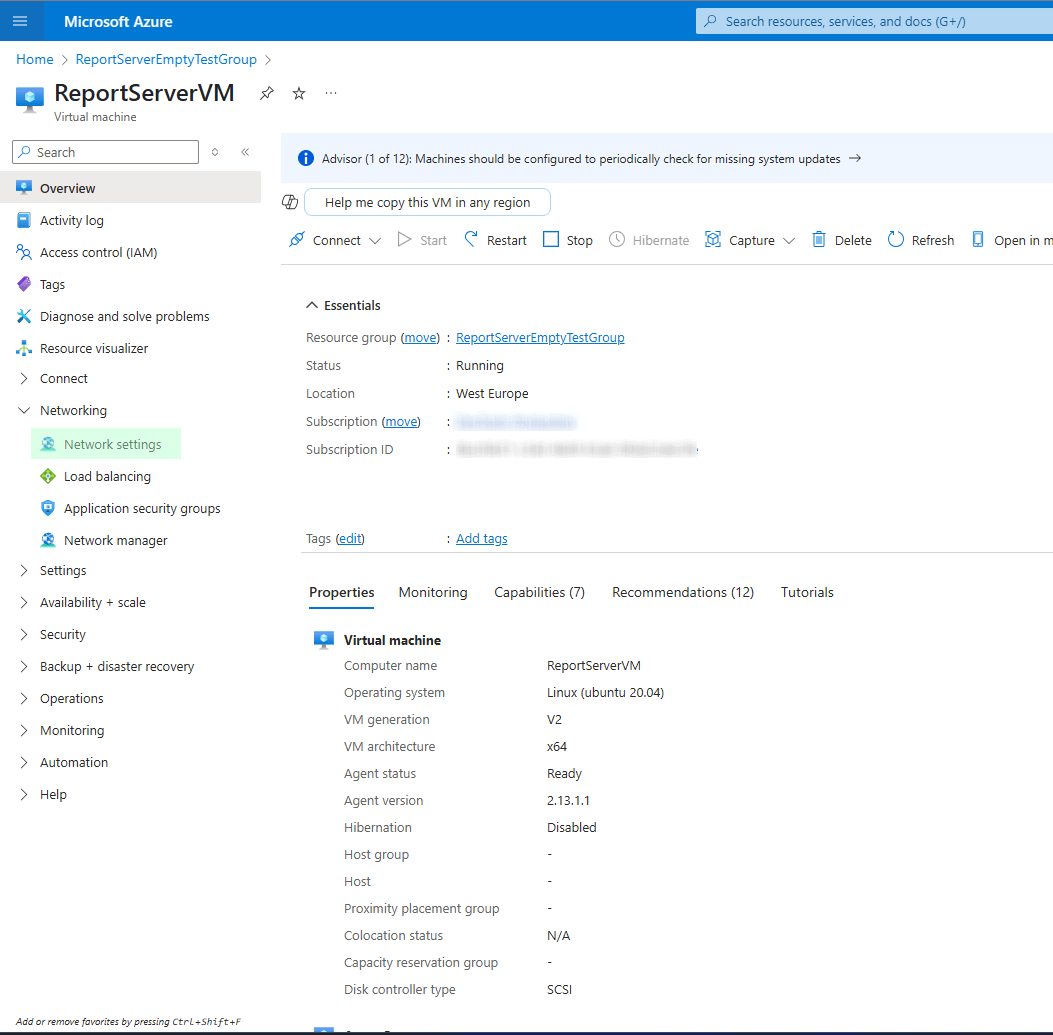
Task: Open the Connect dropdown in toolbar
Action: pyautogui.click(x=375, y=241)
